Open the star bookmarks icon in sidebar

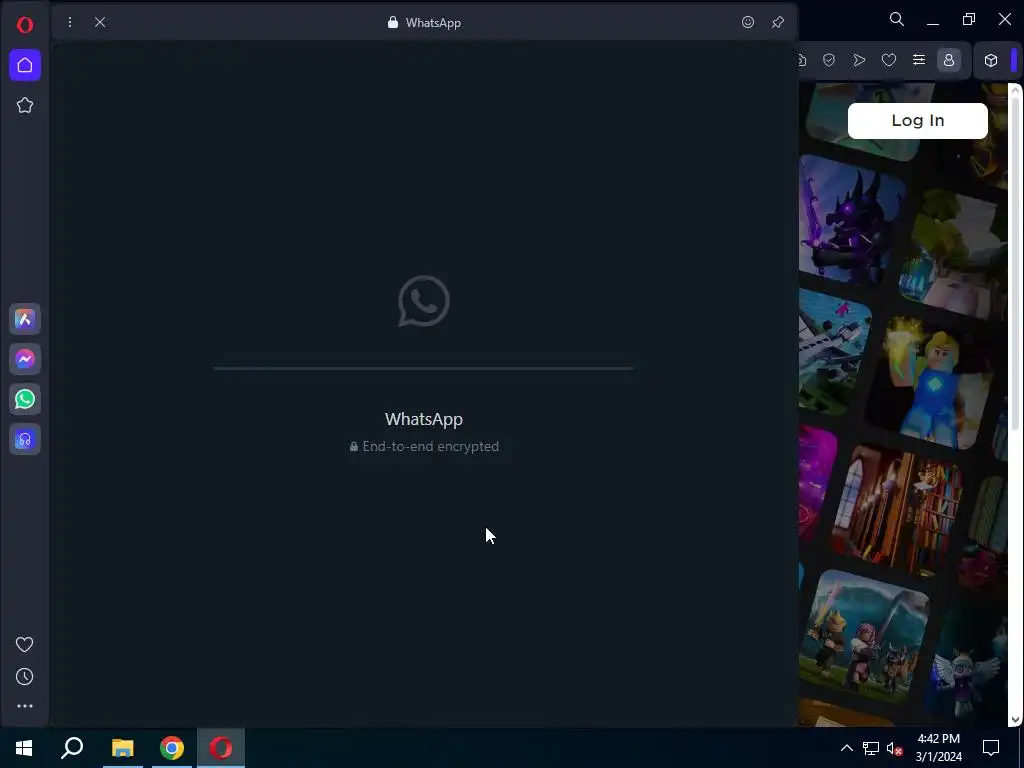[x=25, y=105]
